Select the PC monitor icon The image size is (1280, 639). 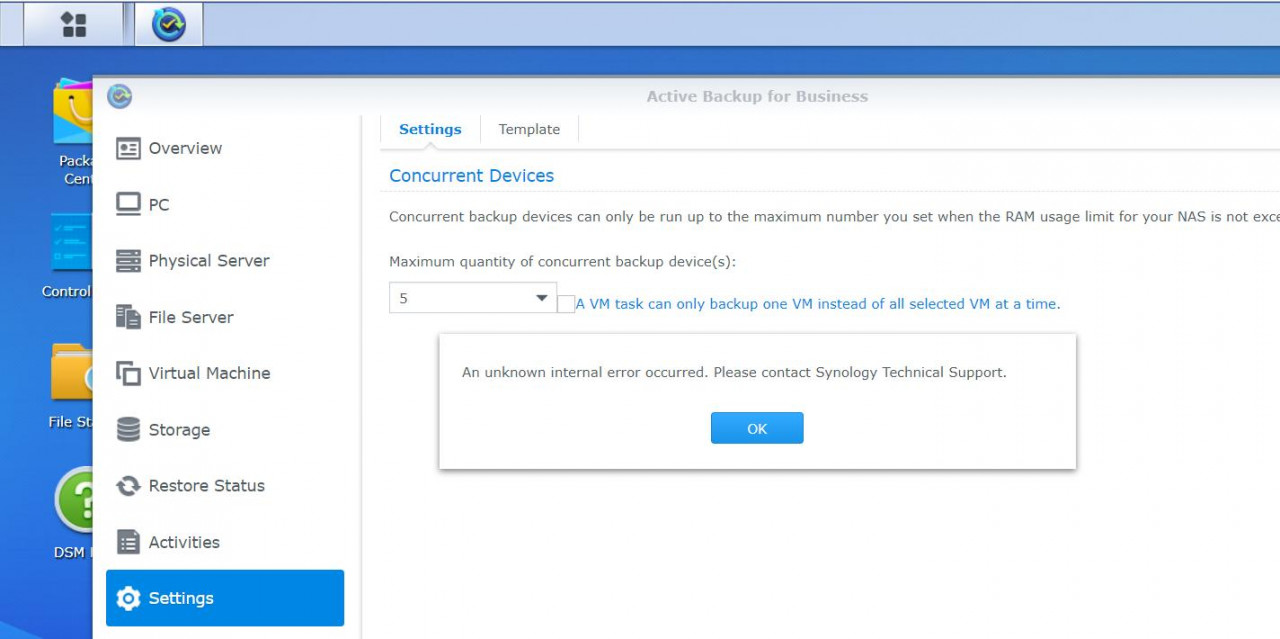pos(128,204)
